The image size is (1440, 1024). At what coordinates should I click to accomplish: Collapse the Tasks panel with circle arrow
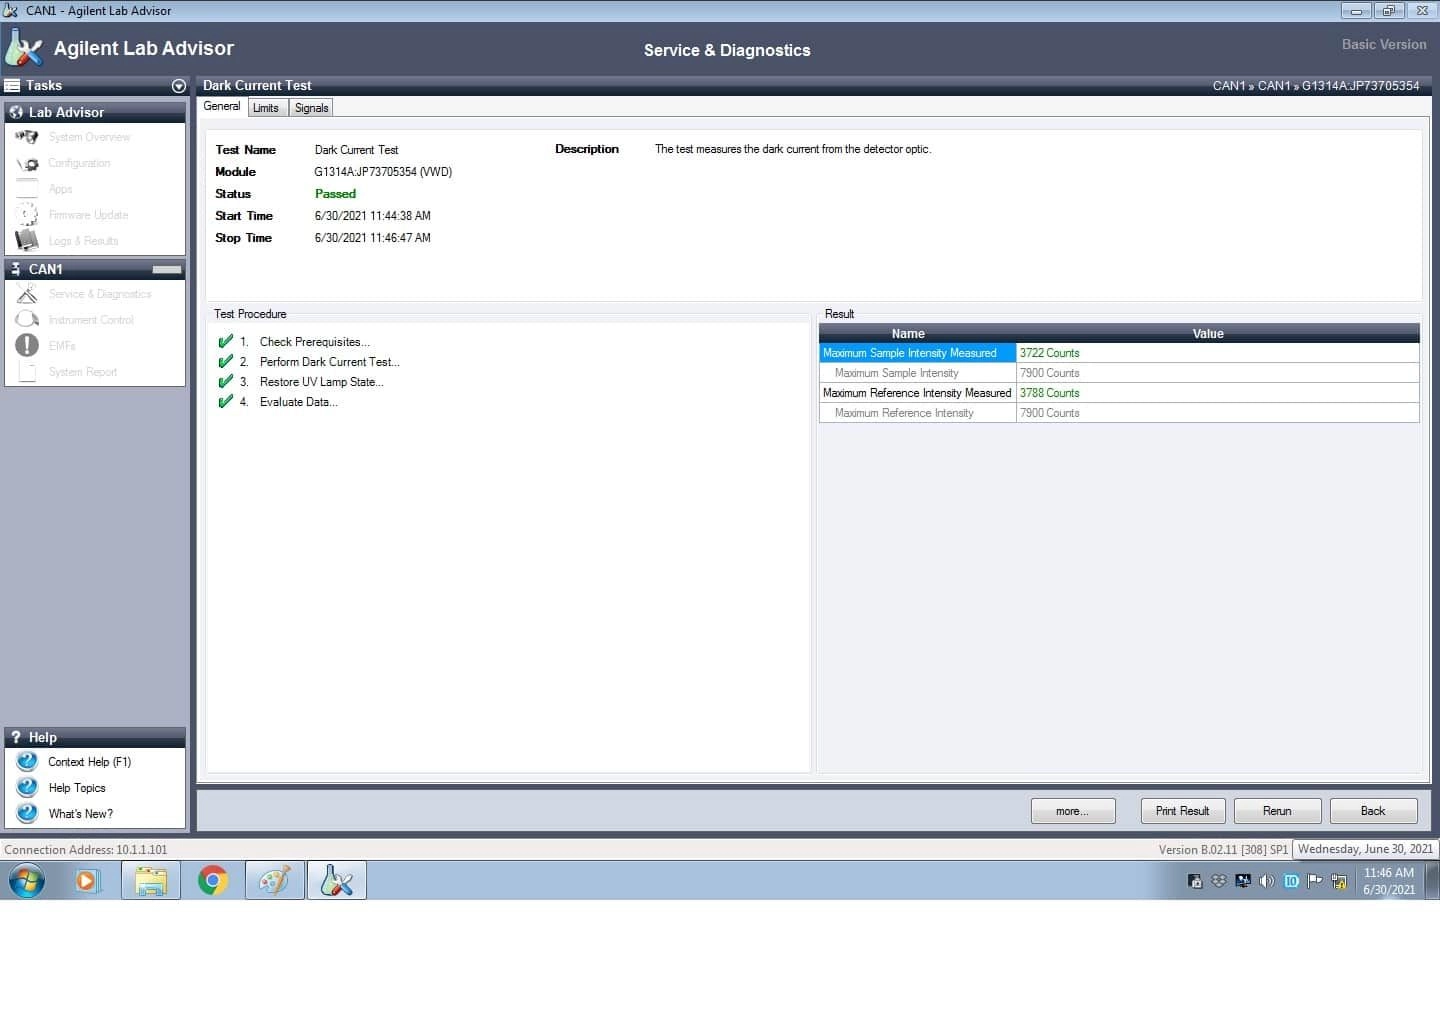click(179, 86)
